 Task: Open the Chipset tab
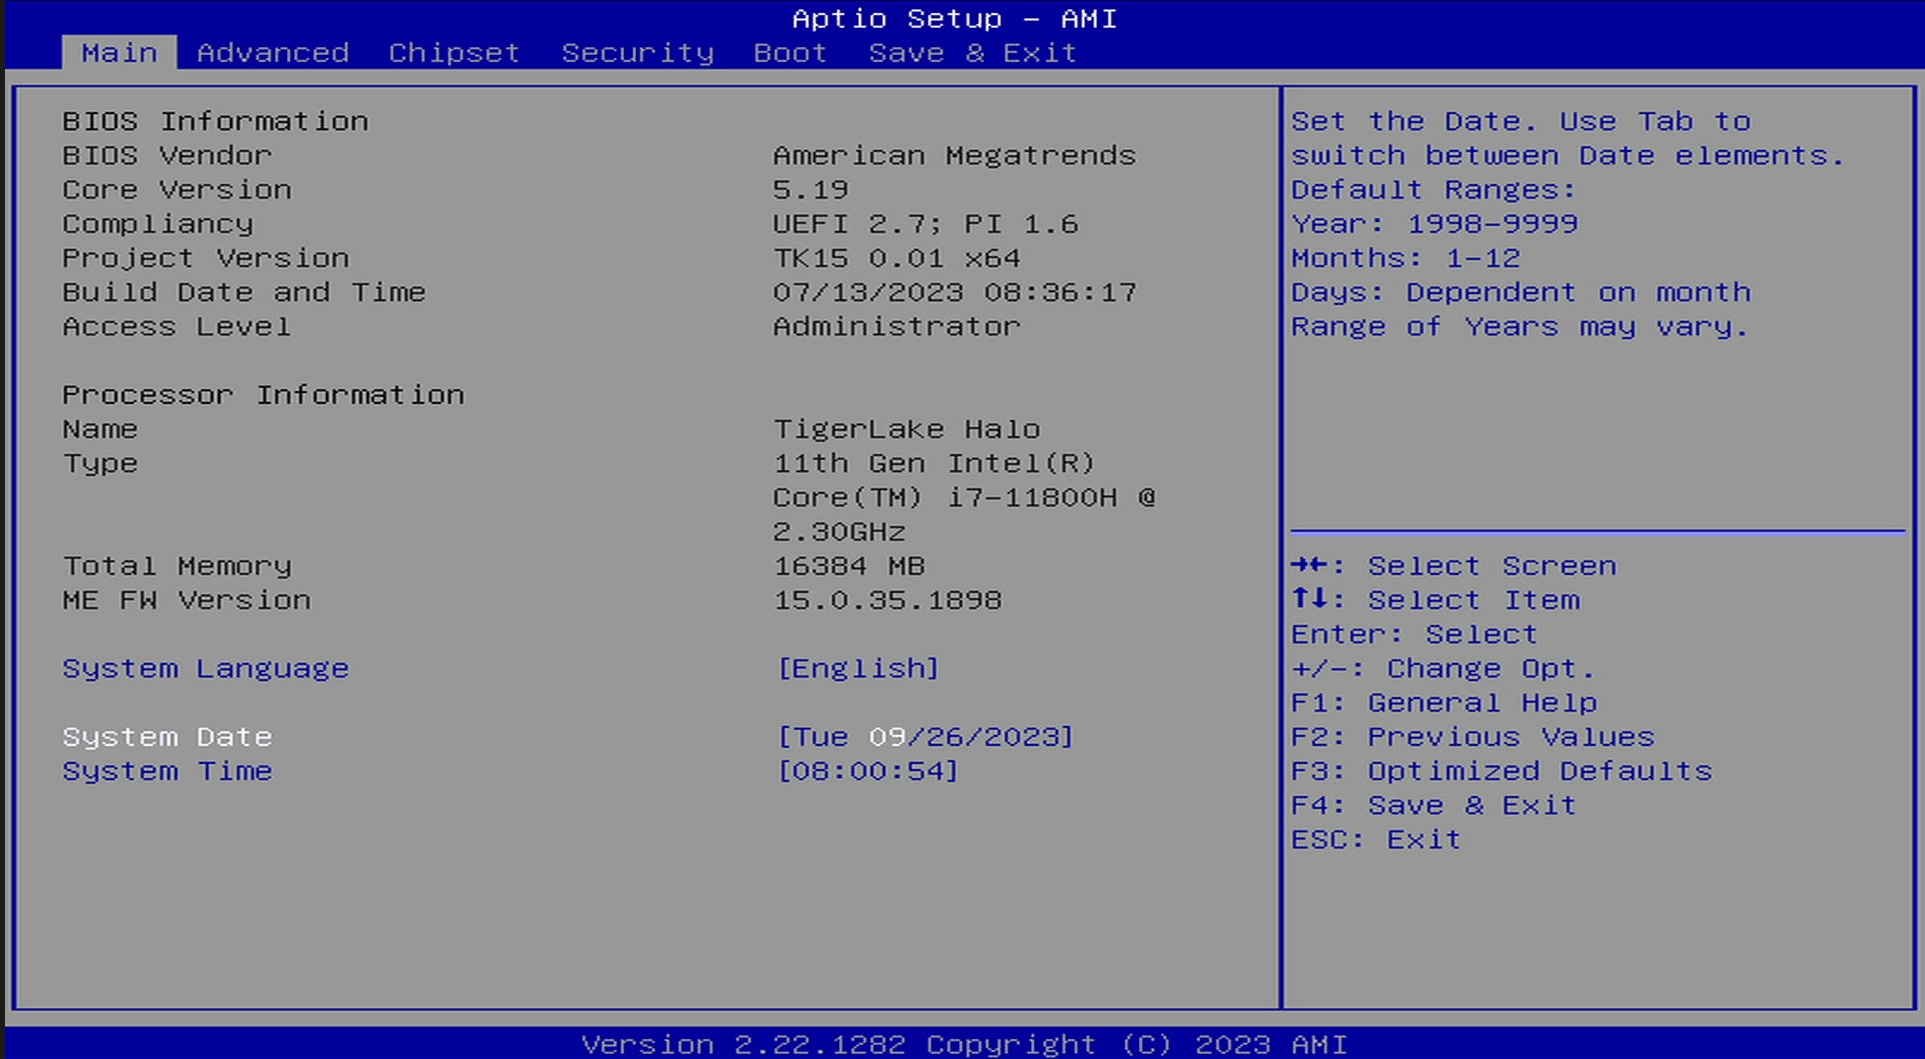pos(454,53)
